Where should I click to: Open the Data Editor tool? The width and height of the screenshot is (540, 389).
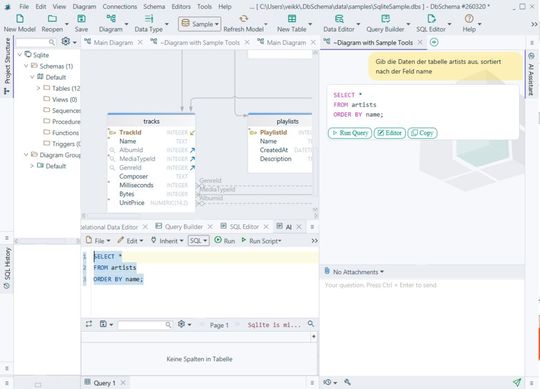(339, 23)
